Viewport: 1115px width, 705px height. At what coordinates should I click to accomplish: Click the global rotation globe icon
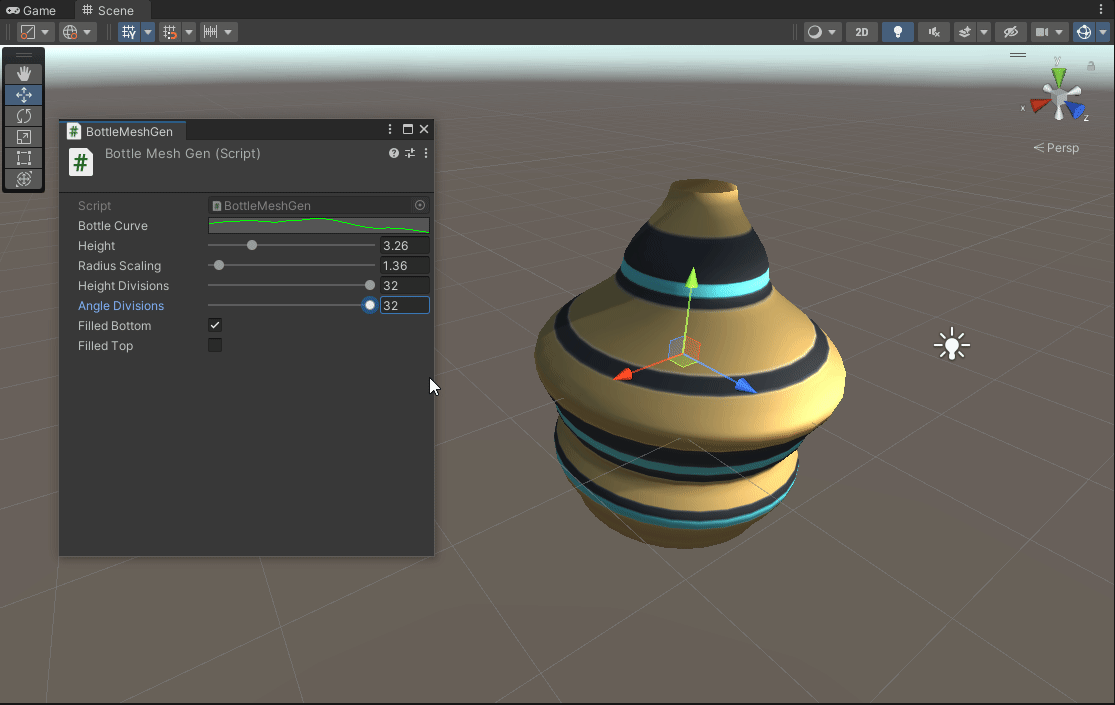70,32
